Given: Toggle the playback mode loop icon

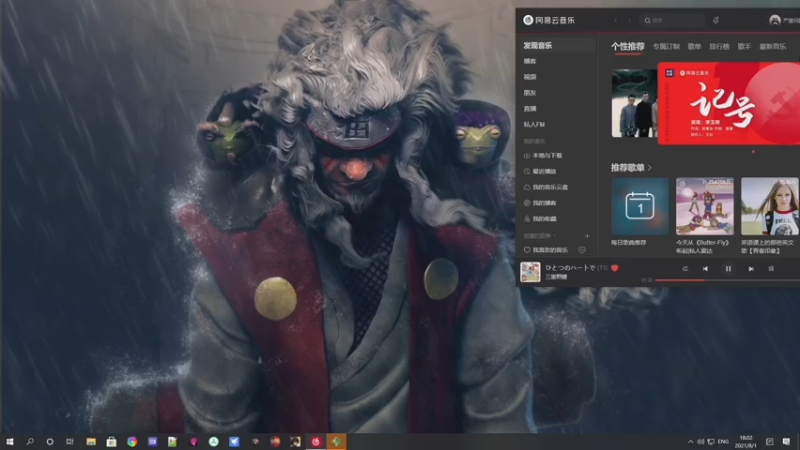Looking at the screenshot, I should pos(685,268).
